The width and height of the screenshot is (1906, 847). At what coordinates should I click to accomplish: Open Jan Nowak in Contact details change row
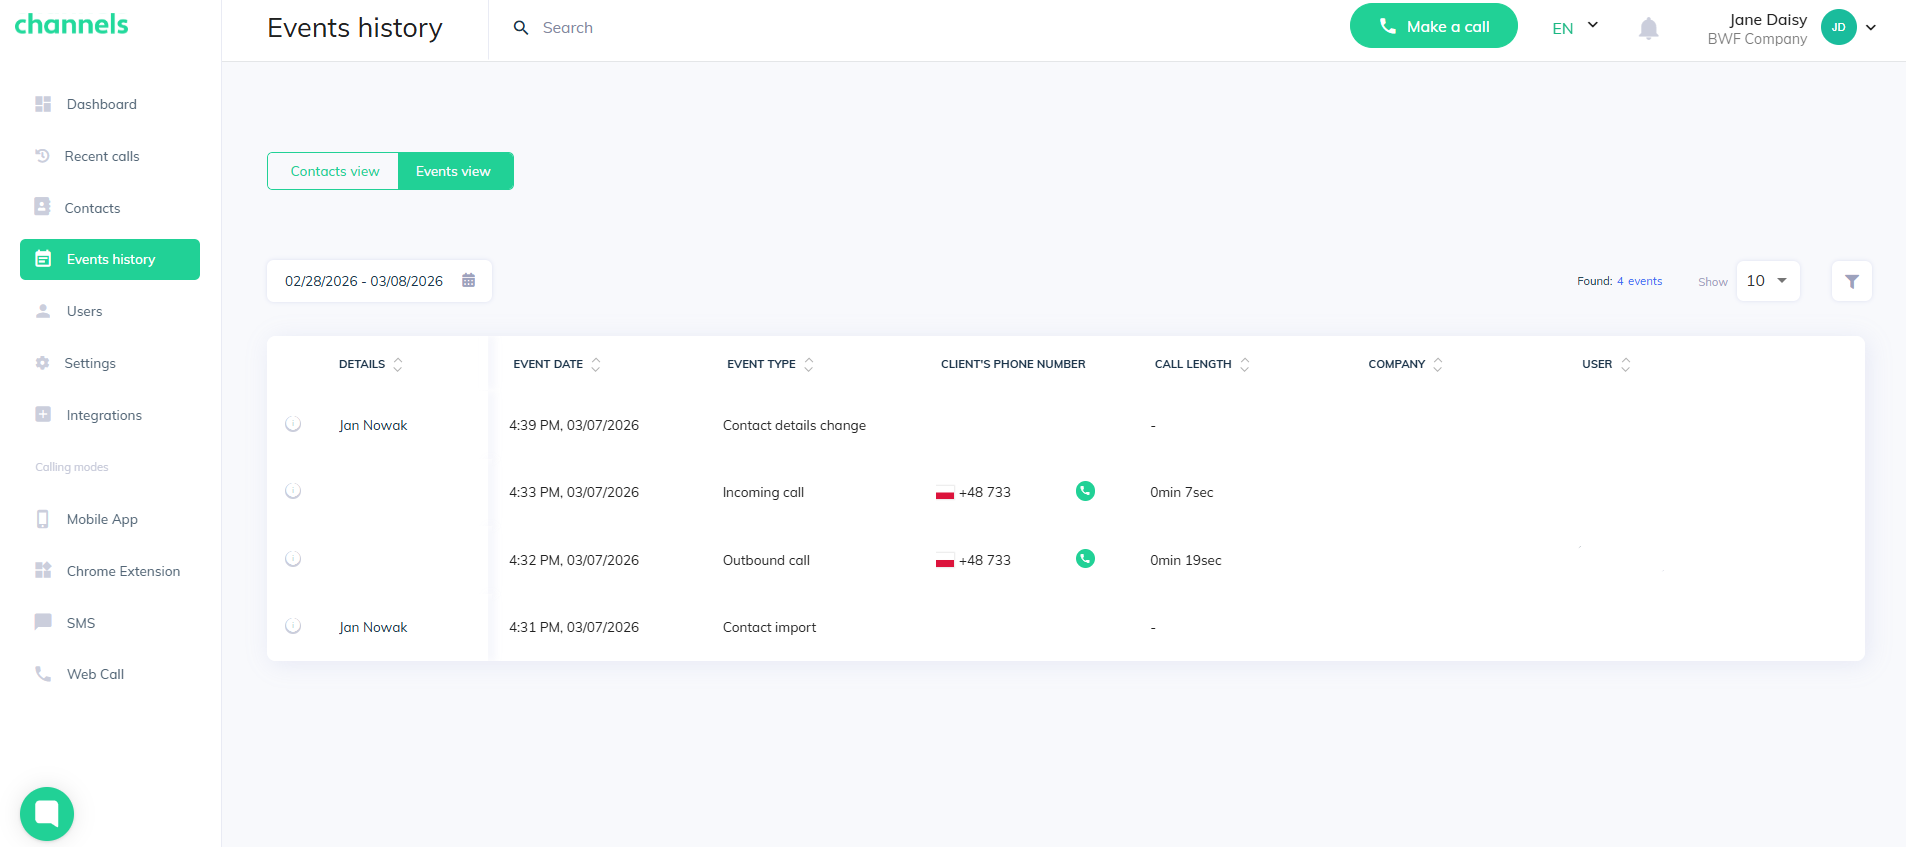373,425
